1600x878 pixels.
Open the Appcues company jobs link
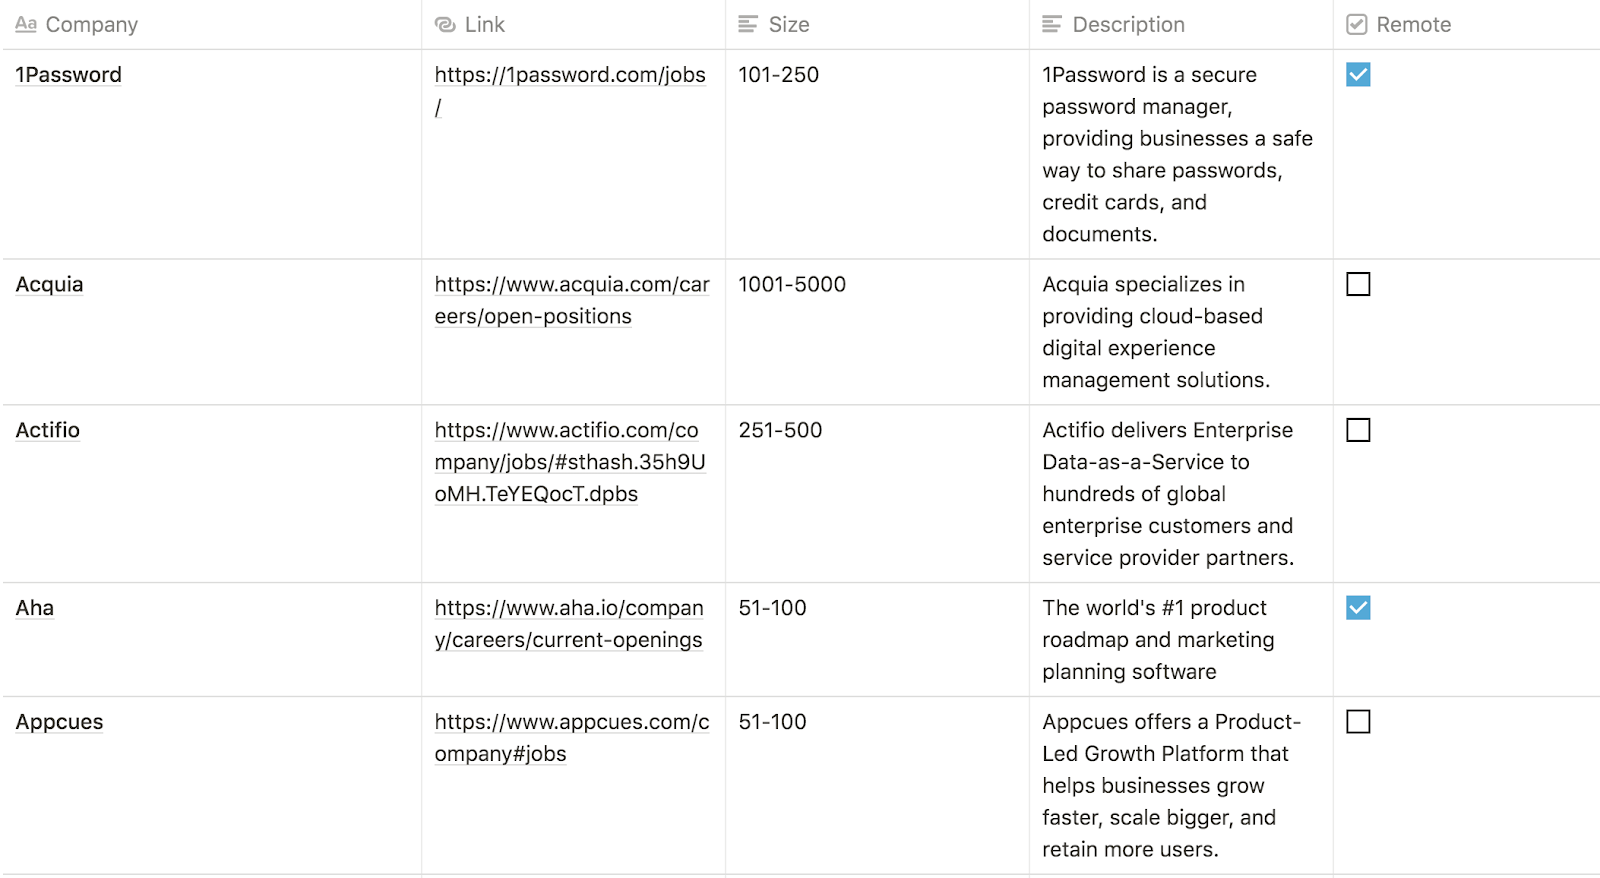pos(571,722)
